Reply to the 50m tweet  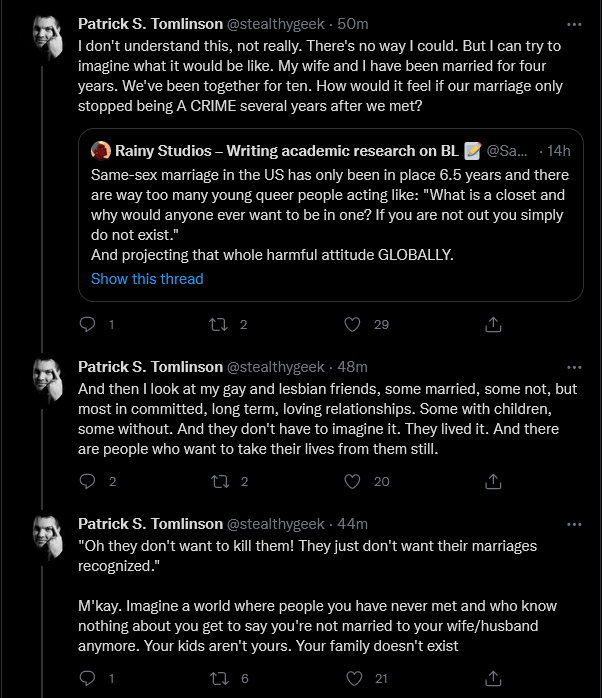point(87,325)
